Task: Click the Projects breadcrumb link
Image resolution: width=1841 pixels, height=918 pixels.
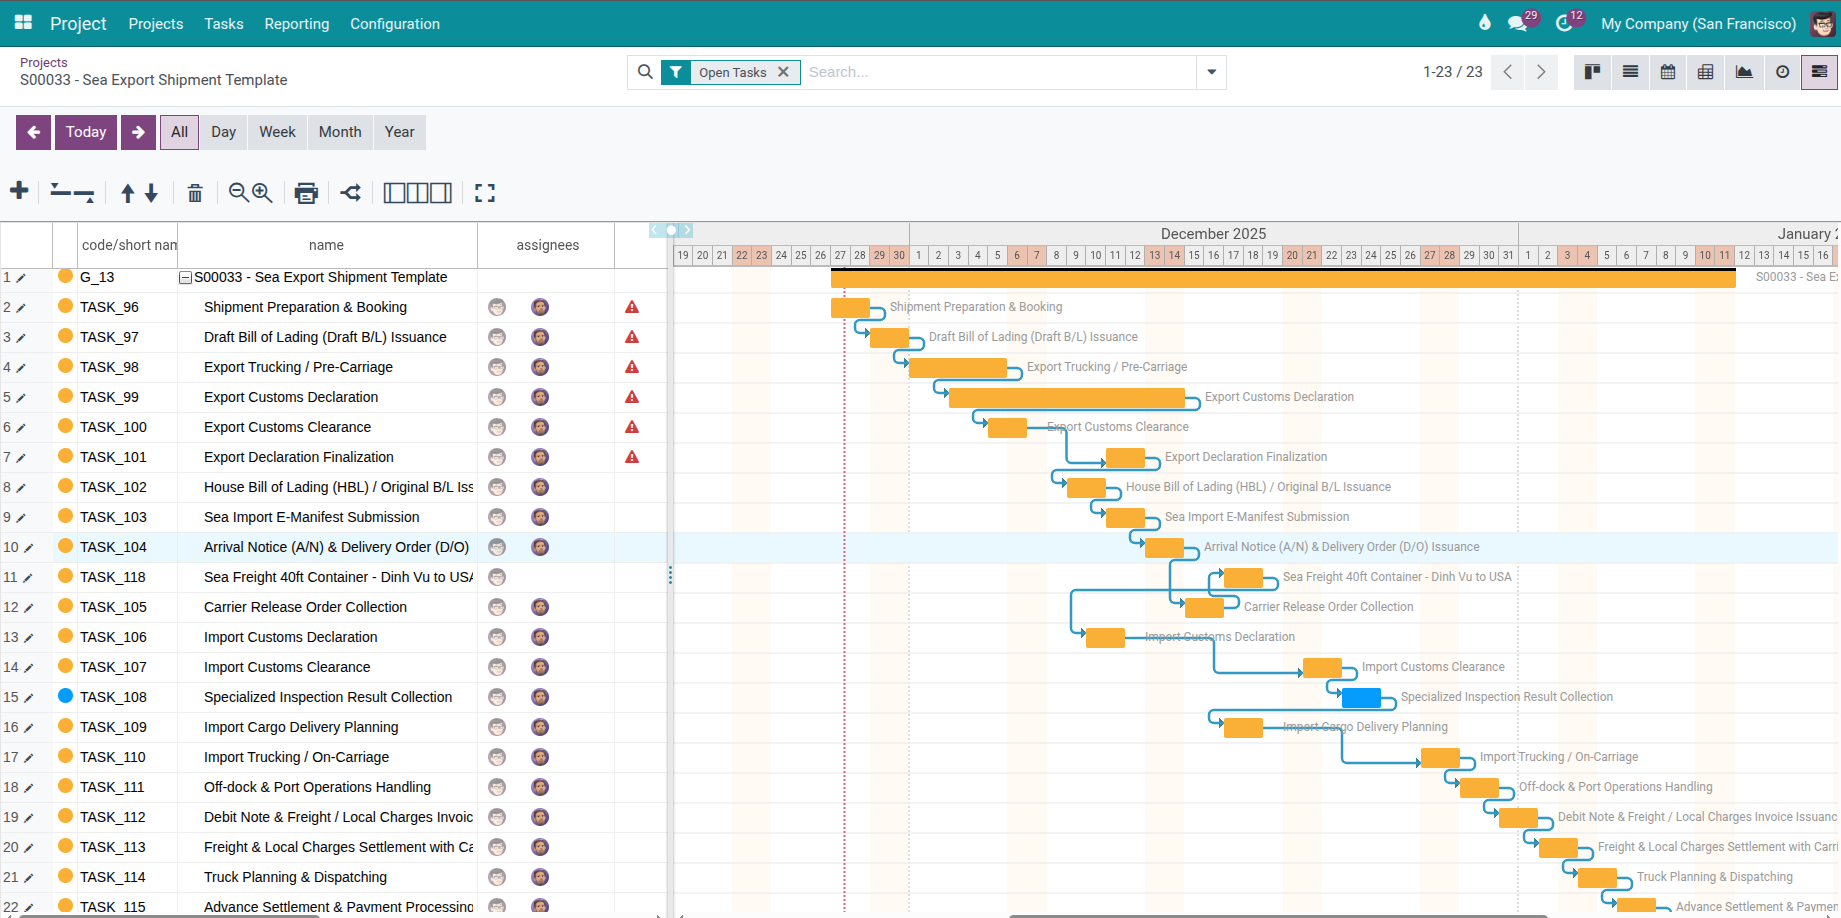Action: [x=44, y=62]
